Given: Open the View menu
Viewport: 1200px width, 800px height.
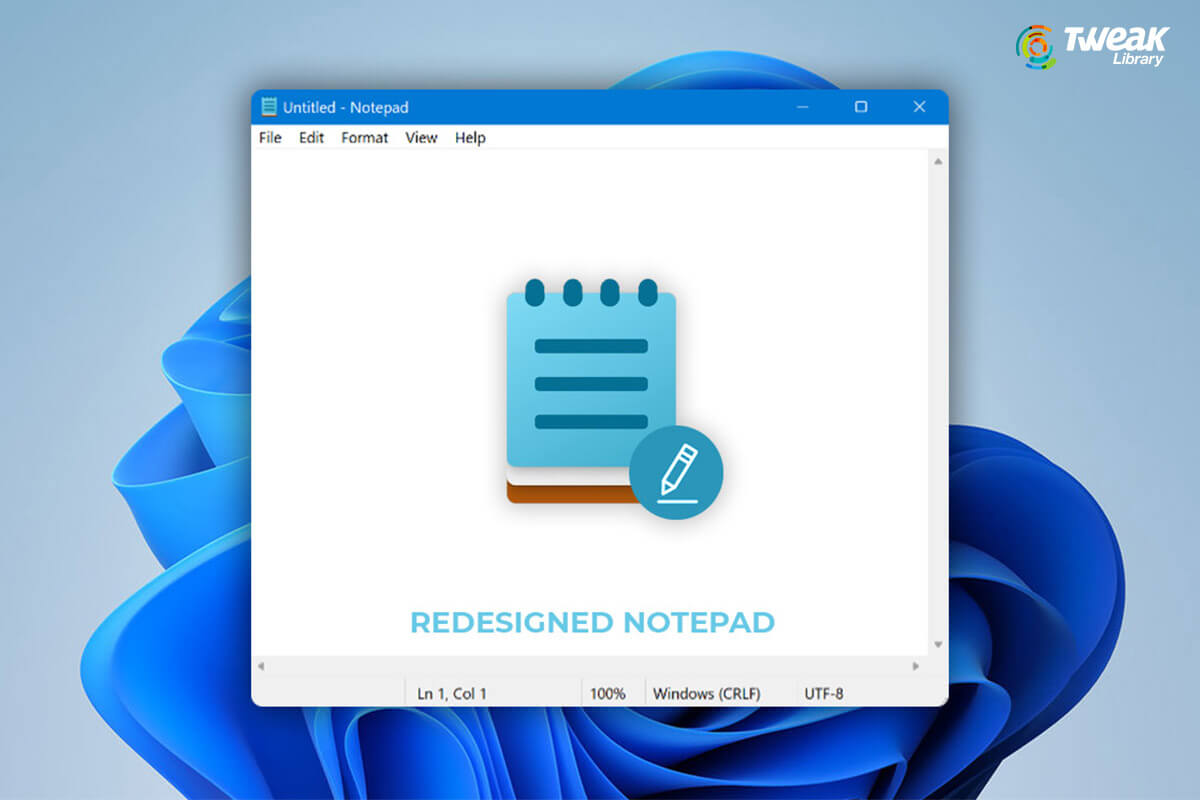Looking at the screenshot, I should pos(421,138).
